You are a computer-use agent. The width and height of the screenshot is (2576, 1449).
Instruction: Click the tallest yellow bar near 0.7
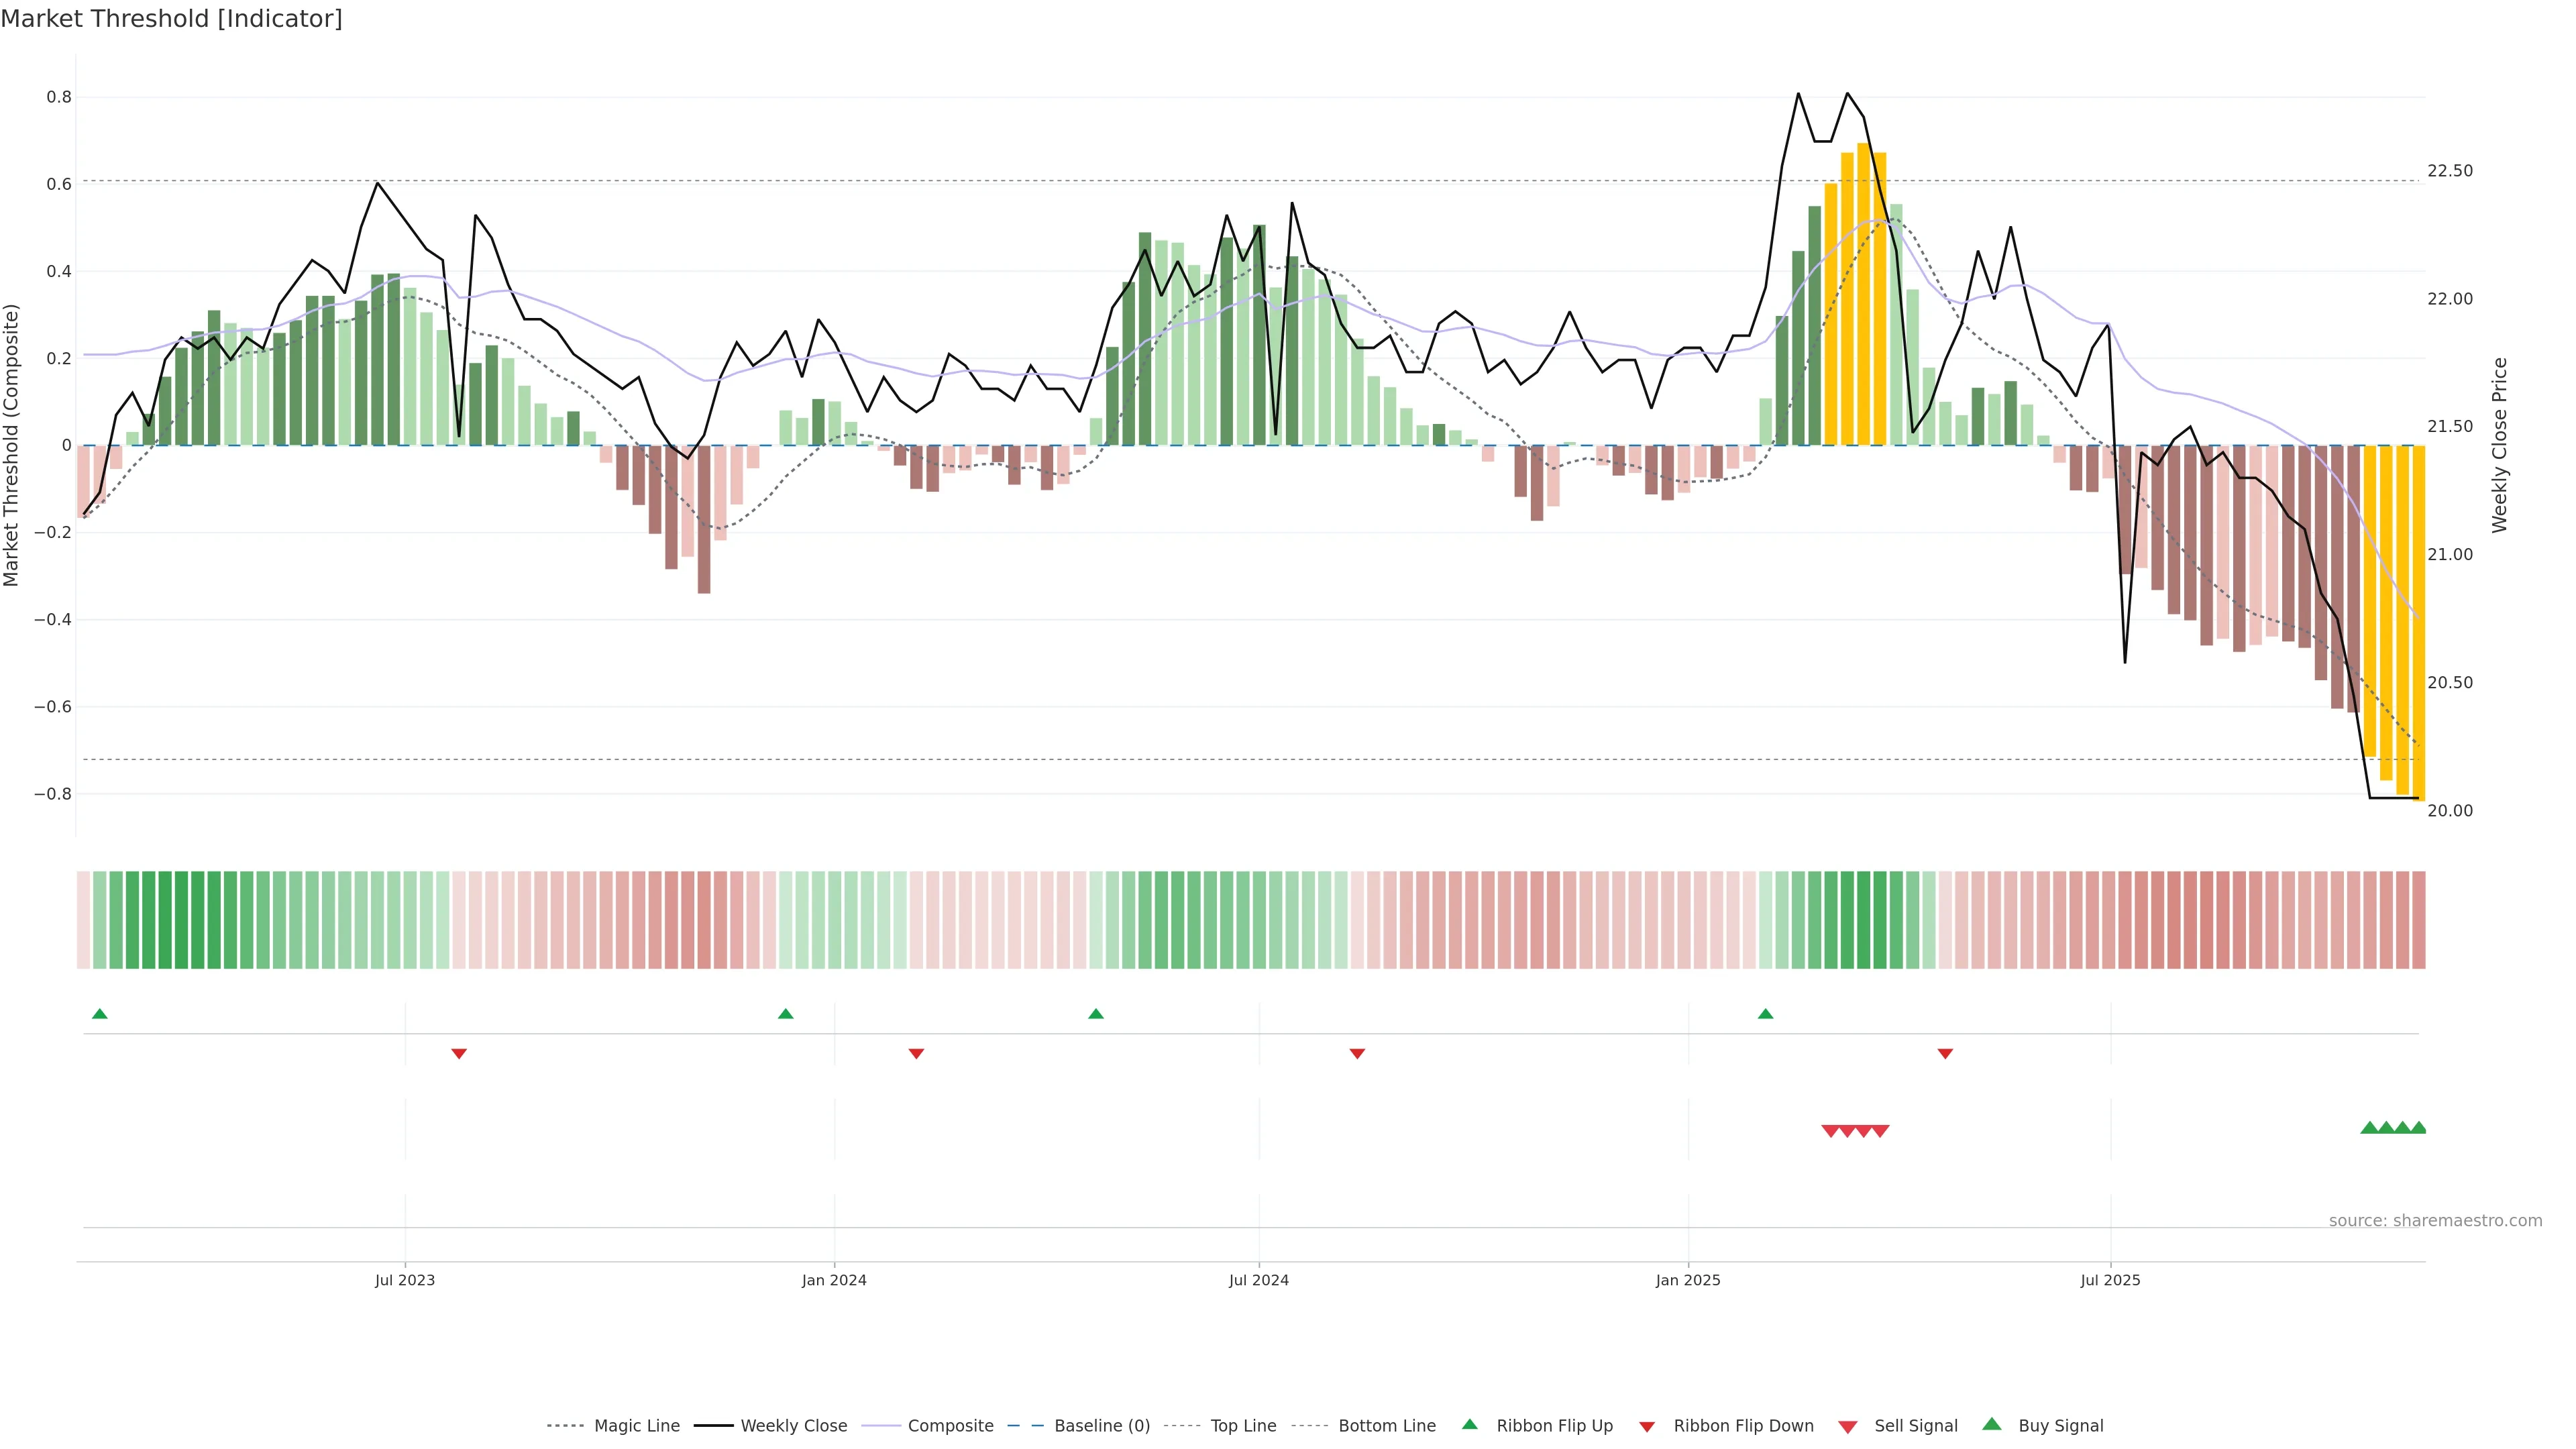click(1863, 300)
